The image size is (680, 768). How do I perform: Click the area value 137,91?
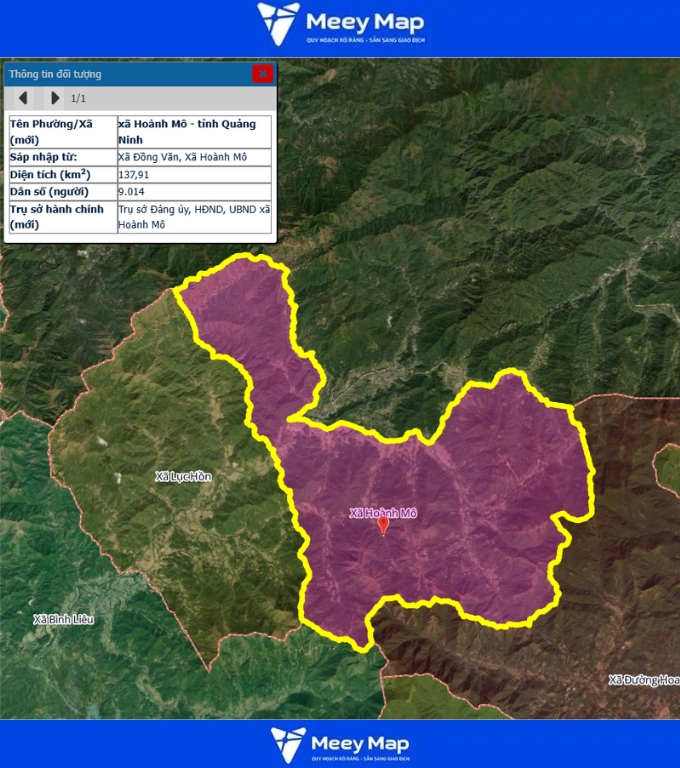click(x=135, y=175)
